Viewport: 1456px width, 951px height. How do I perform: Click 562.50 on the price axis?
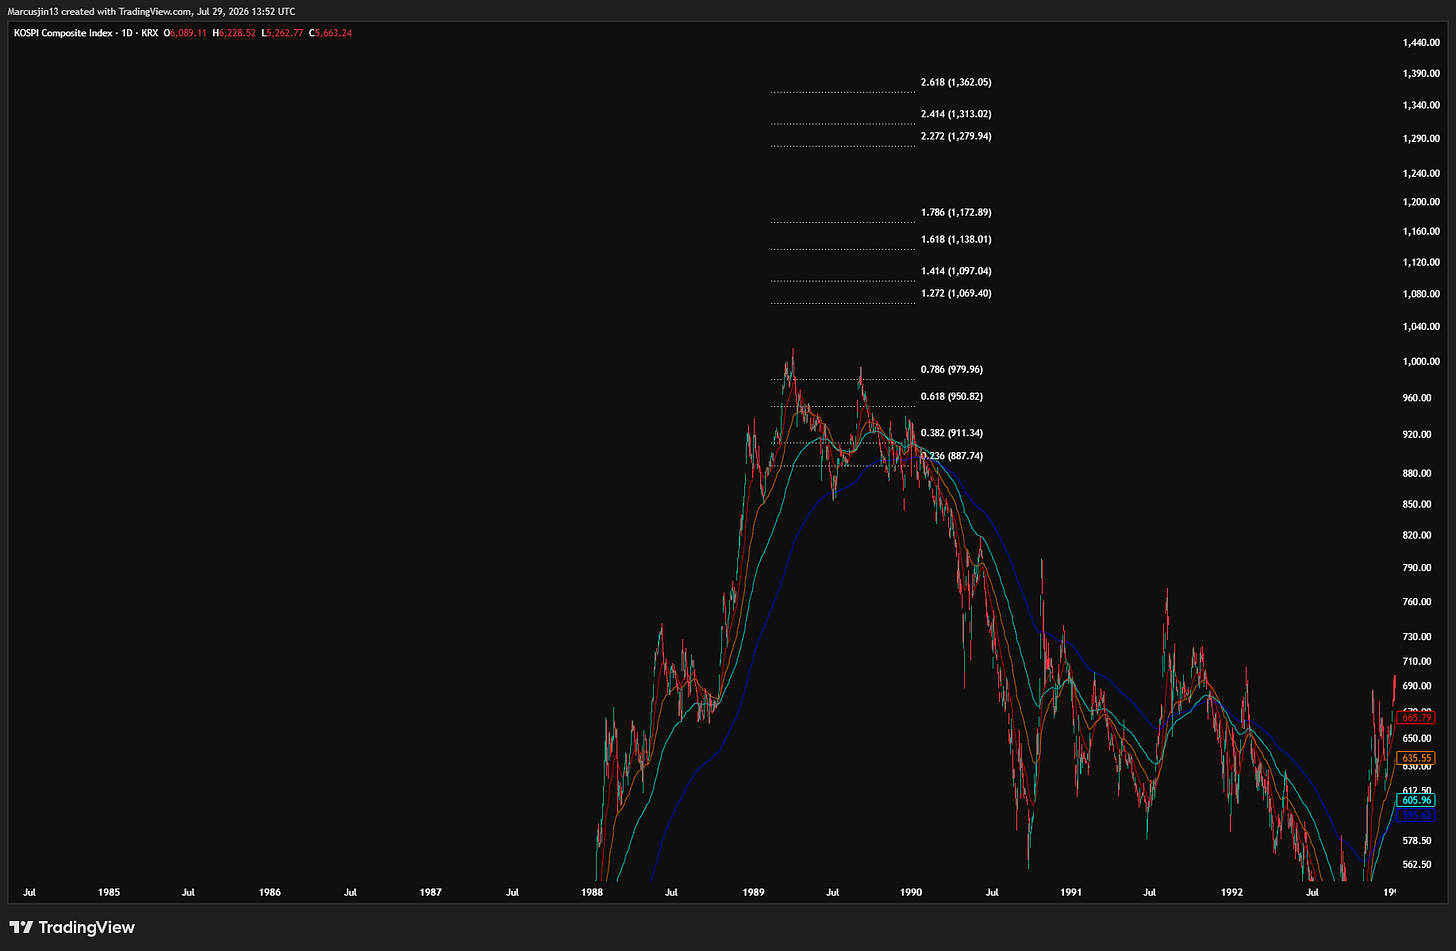point(1417,865)
